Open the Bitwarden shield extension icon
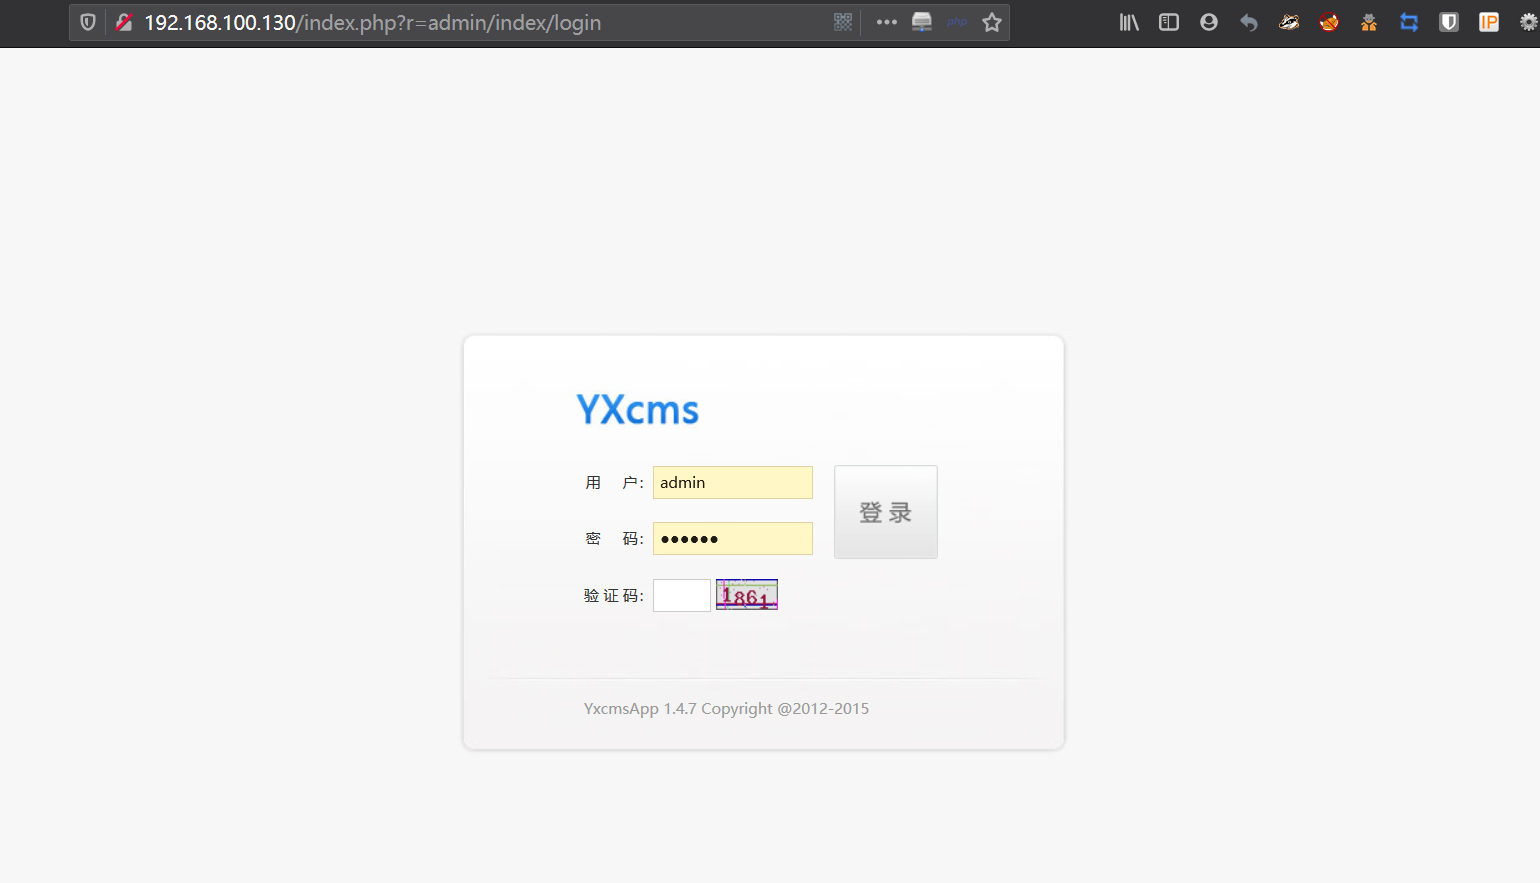1540x883 pixels. click(1448, 22)
